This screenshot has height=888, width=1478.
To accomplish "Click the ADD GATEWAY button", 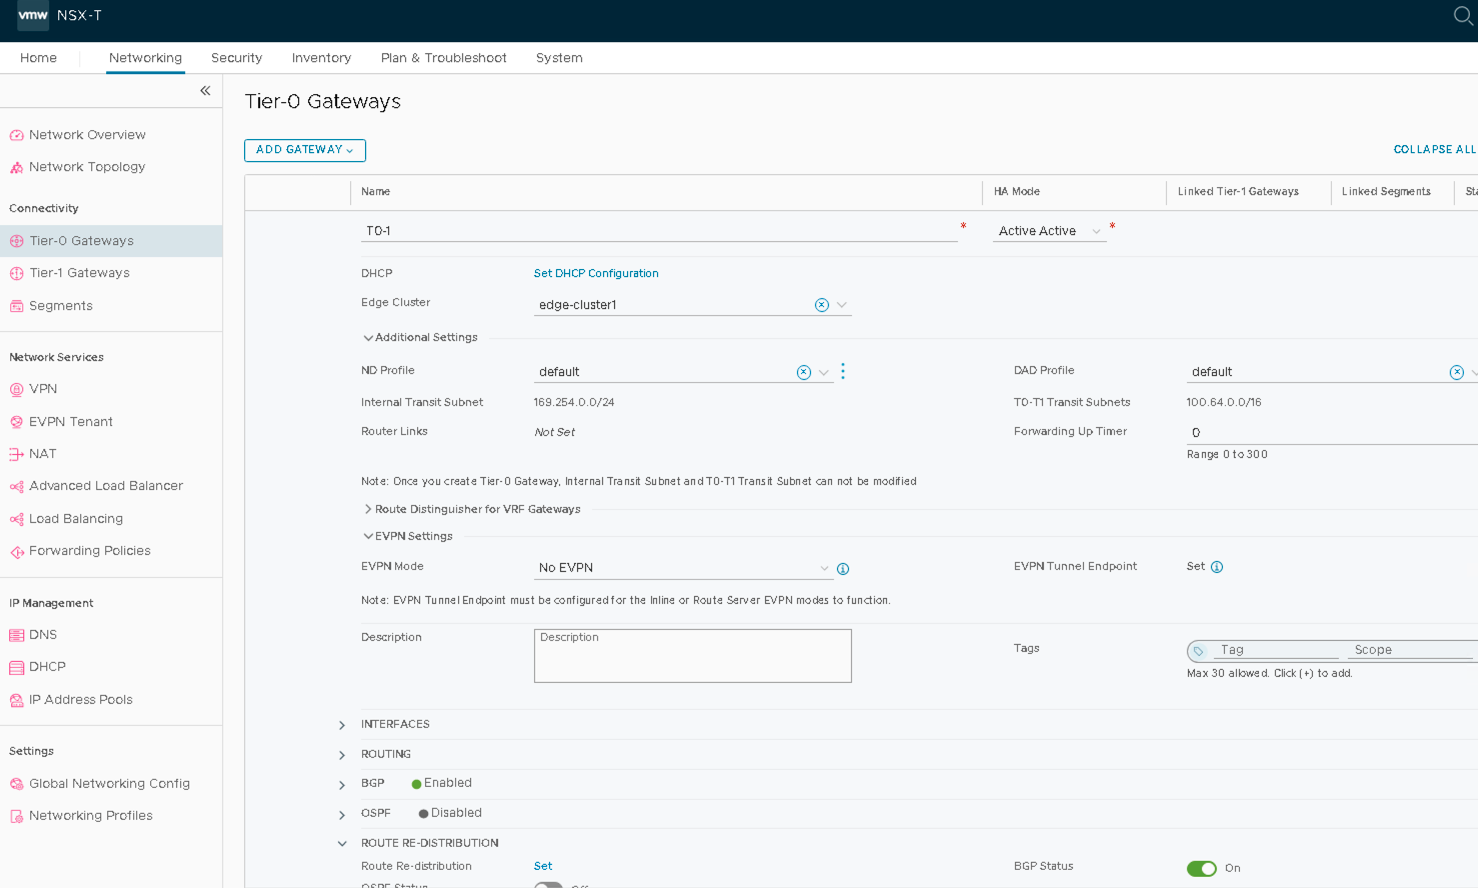I will coord(304,150).
